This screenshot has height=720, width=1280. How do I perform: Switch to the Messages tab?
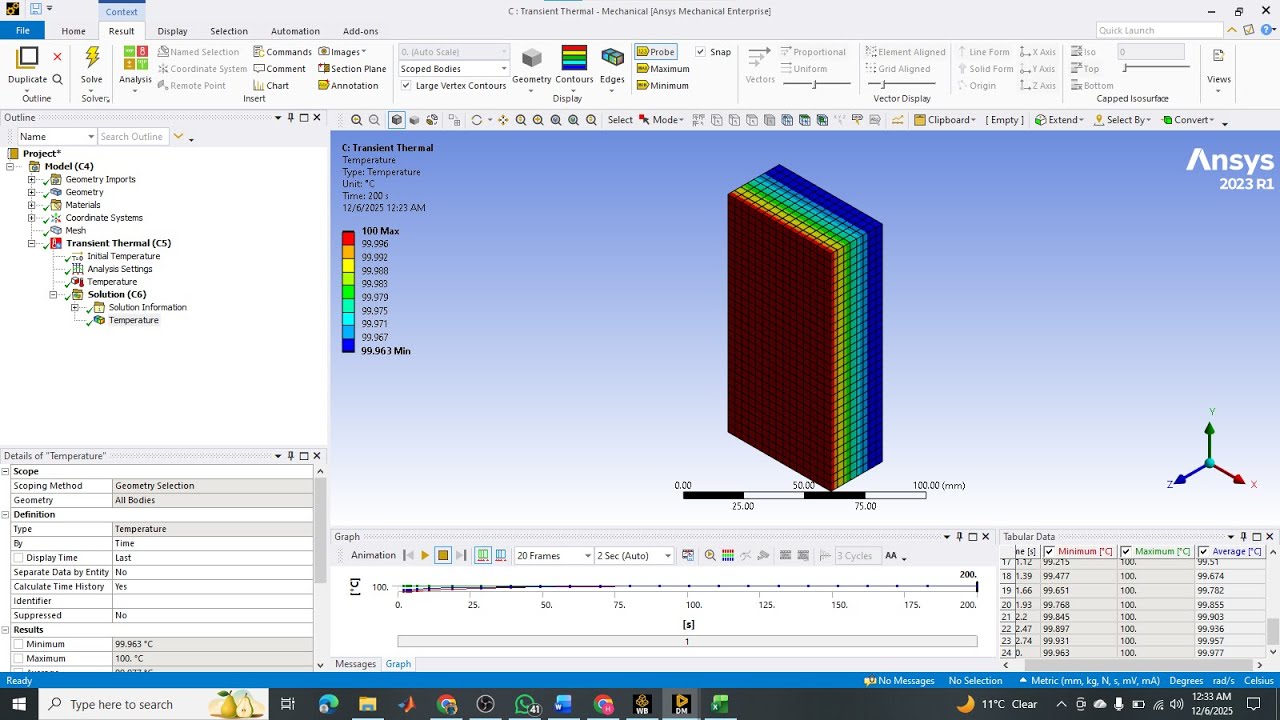[355, 664]
